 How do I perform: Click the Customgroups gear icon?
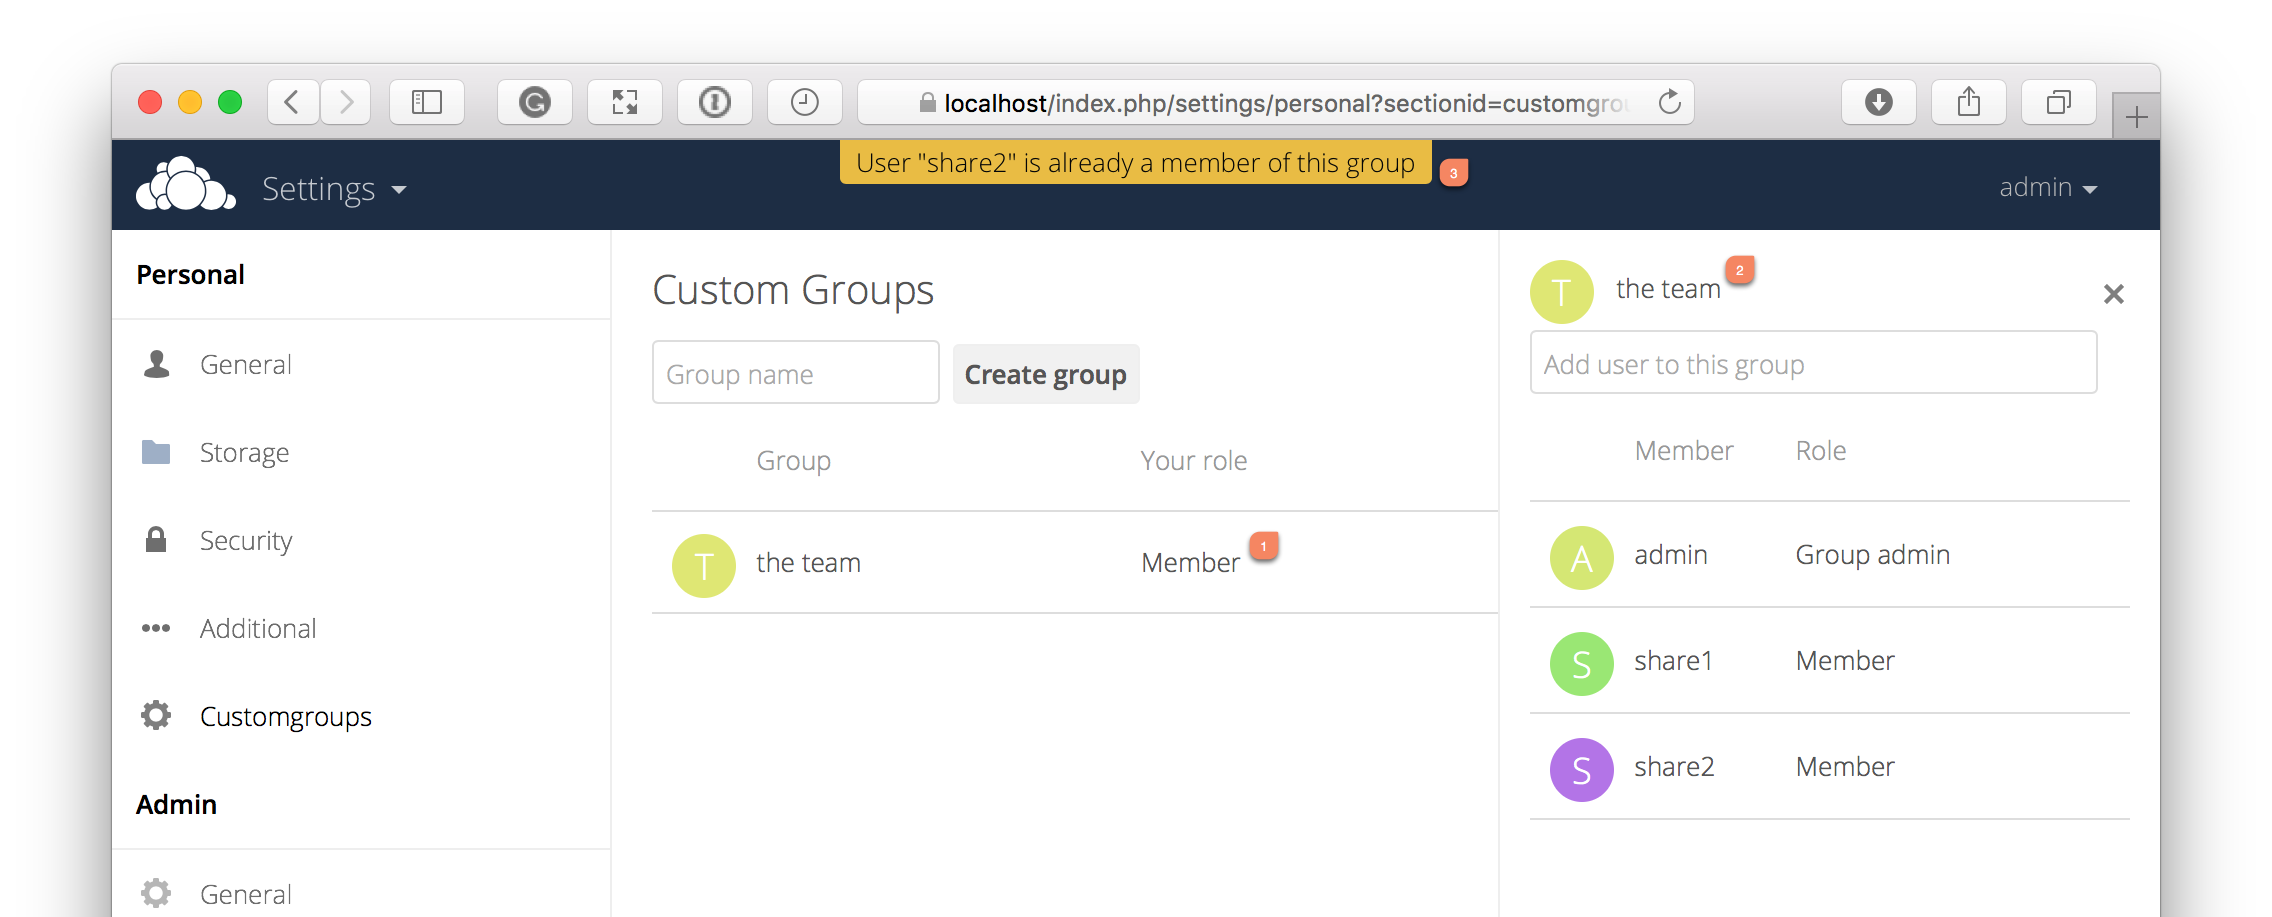(x=157, y=715)
